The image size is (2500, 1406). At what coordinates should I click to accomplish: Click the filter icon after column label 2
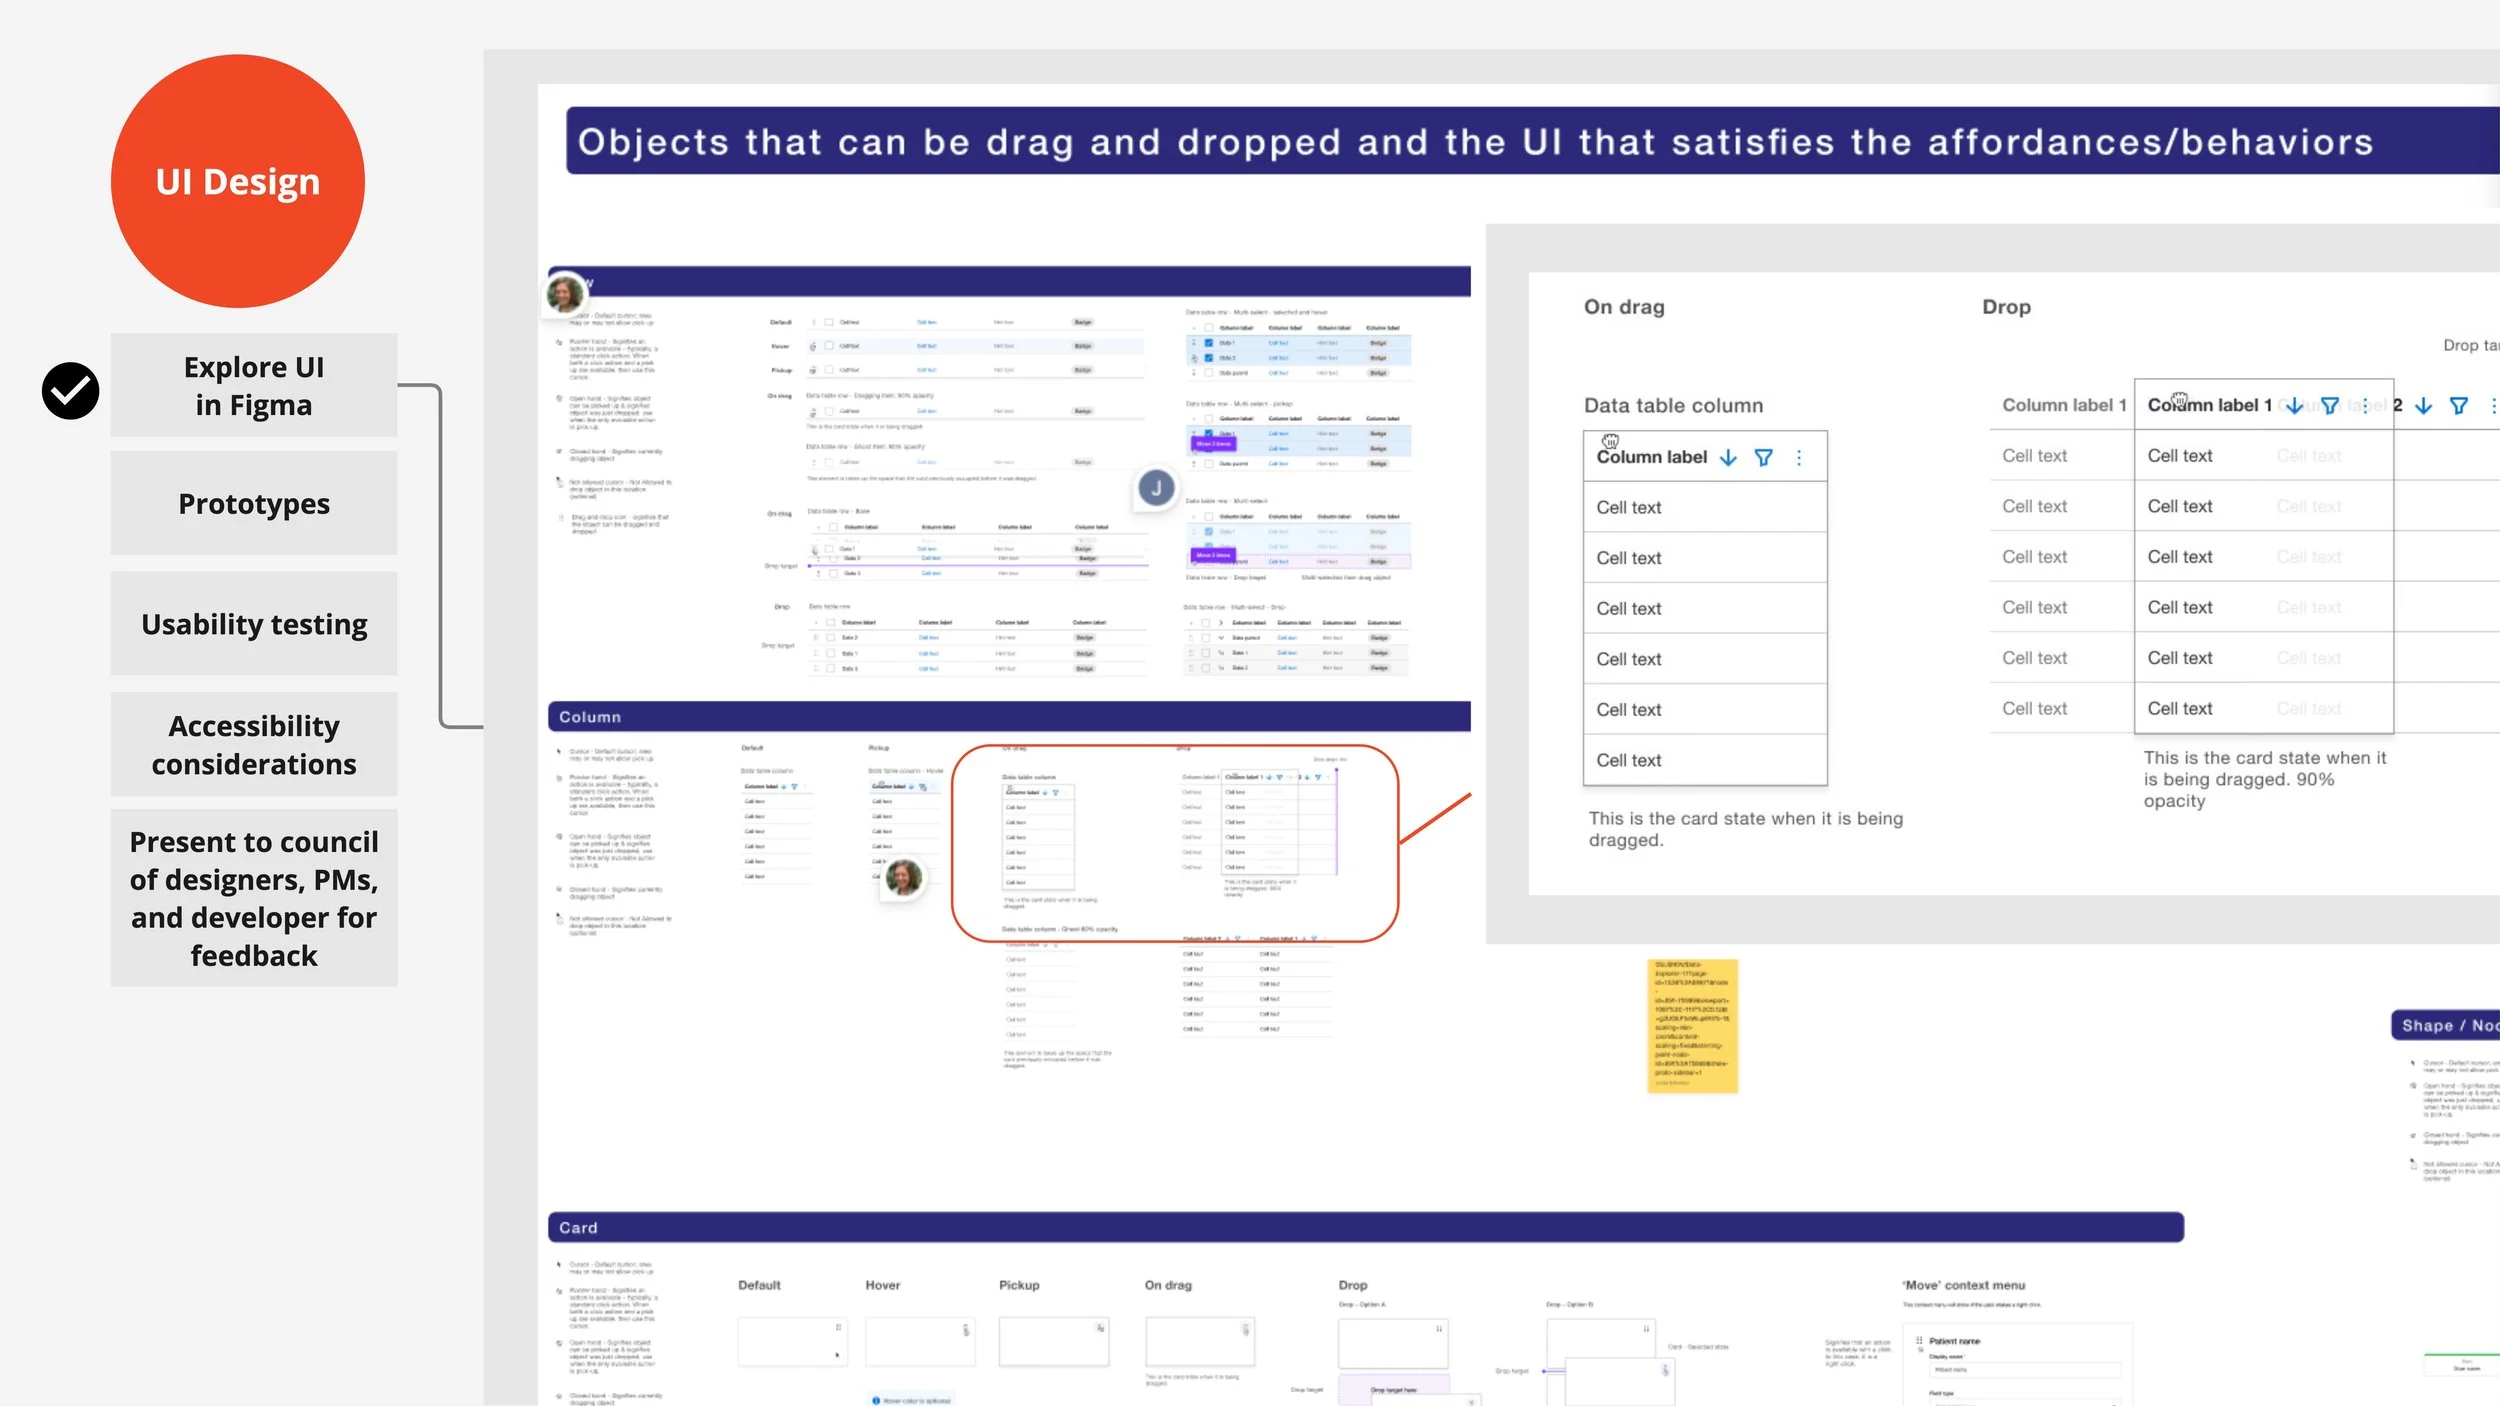tap(2459, 406)
